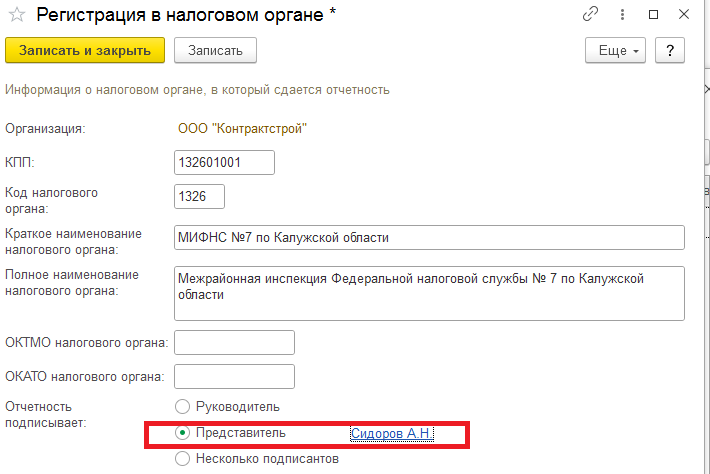Expand the Еще dropdown menu
The width and height of the screenshot is (710, 474).
click(x=615, y=50)
